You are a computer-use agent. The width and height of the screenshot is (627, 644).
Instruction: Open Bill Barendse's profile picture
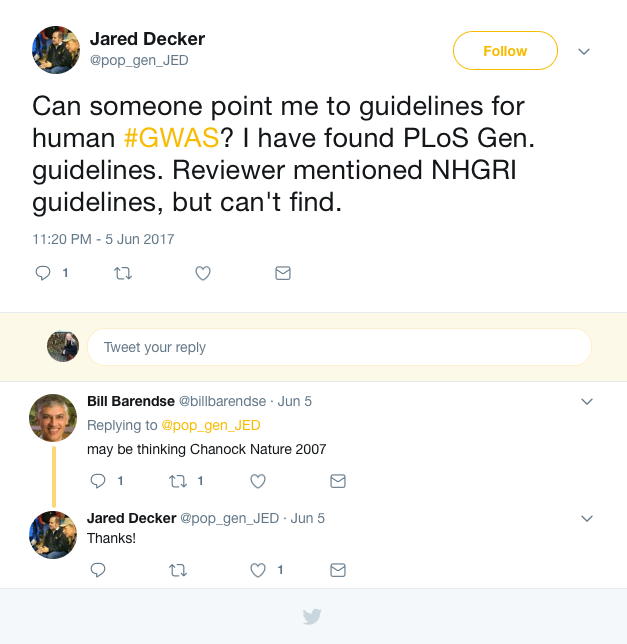pyautogui.click(x=53, y=418)
